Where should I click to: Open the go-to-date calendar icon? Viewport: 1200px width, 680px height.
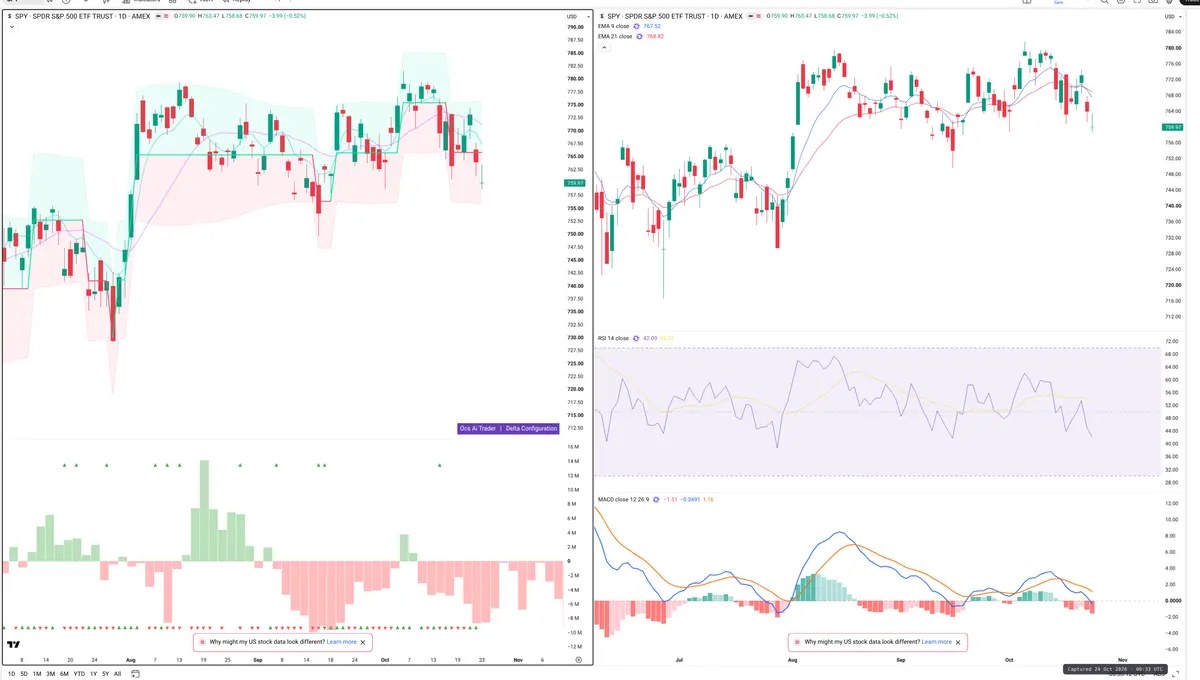pyautogui.click(x=135, y=674)
